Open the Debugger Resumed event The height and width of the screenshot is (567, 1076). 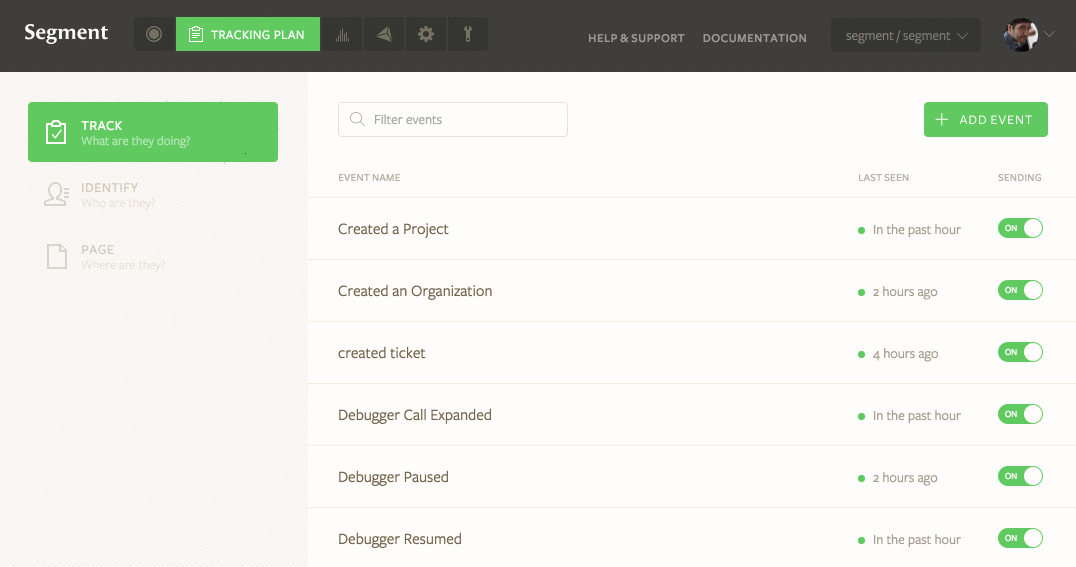tap(399, 539)
